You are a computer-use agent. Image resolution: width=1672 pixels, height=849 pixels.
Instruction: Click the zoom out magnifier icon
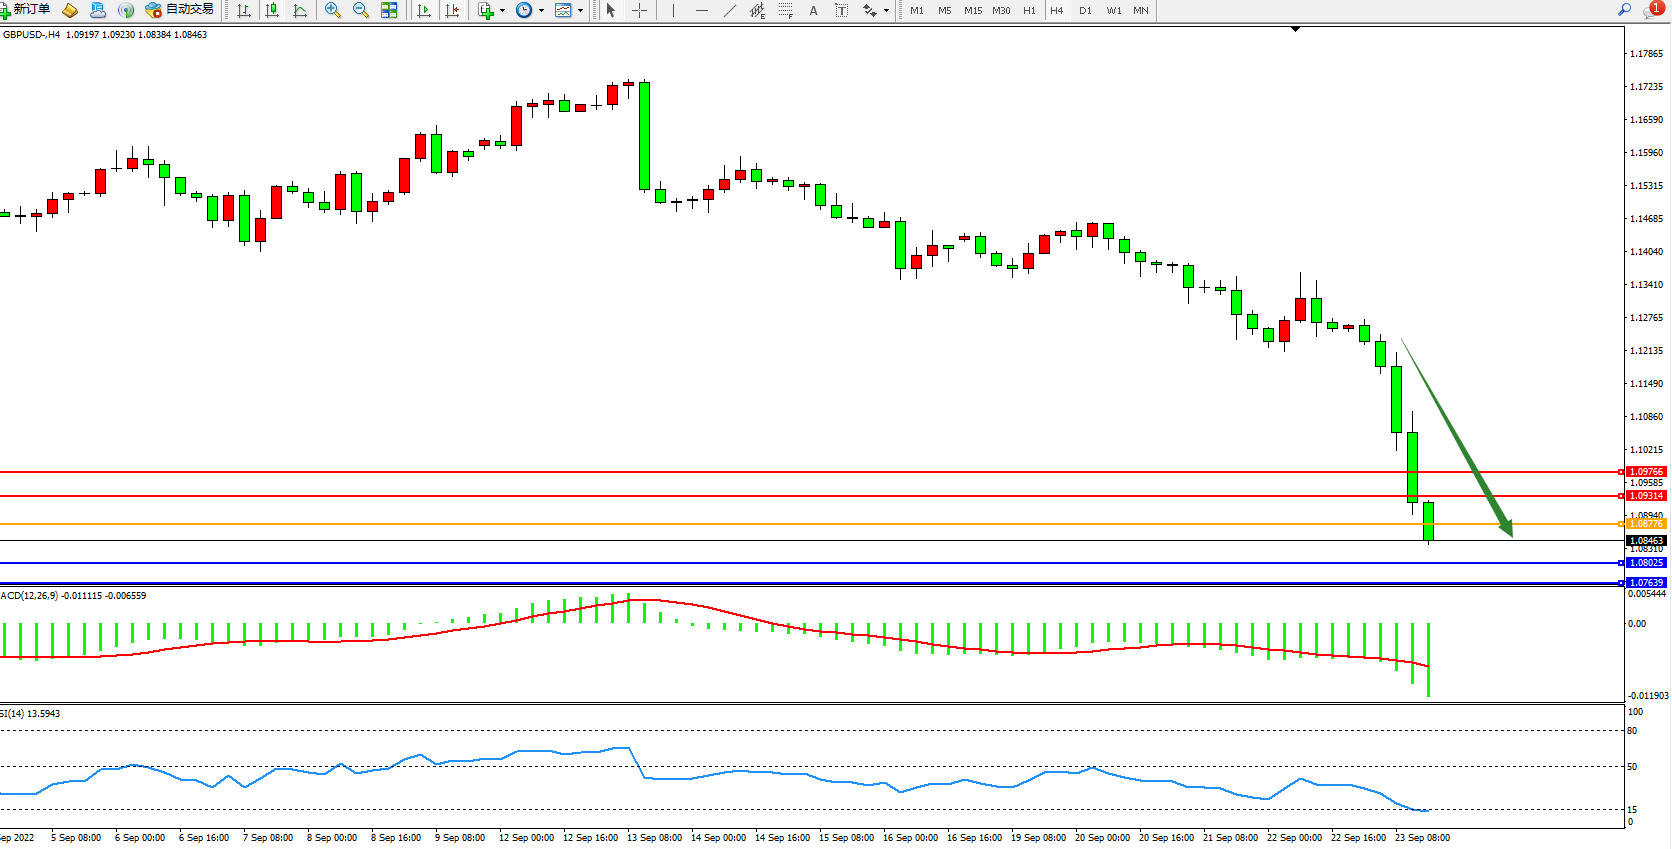click(x=361, y=10)
